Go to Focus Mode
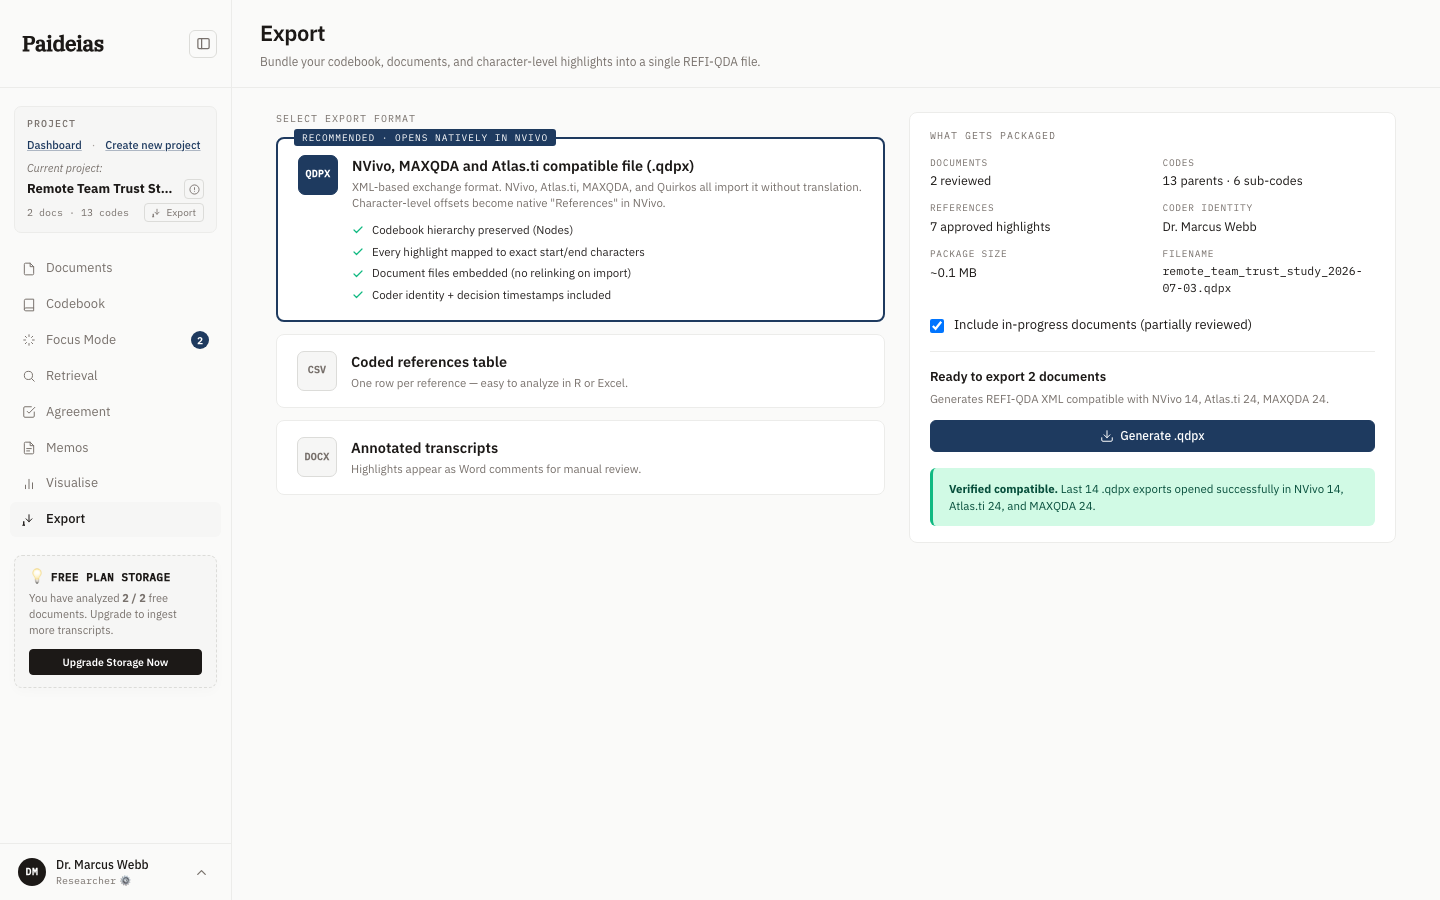1440x900 pixels. [x=115, y=340]
